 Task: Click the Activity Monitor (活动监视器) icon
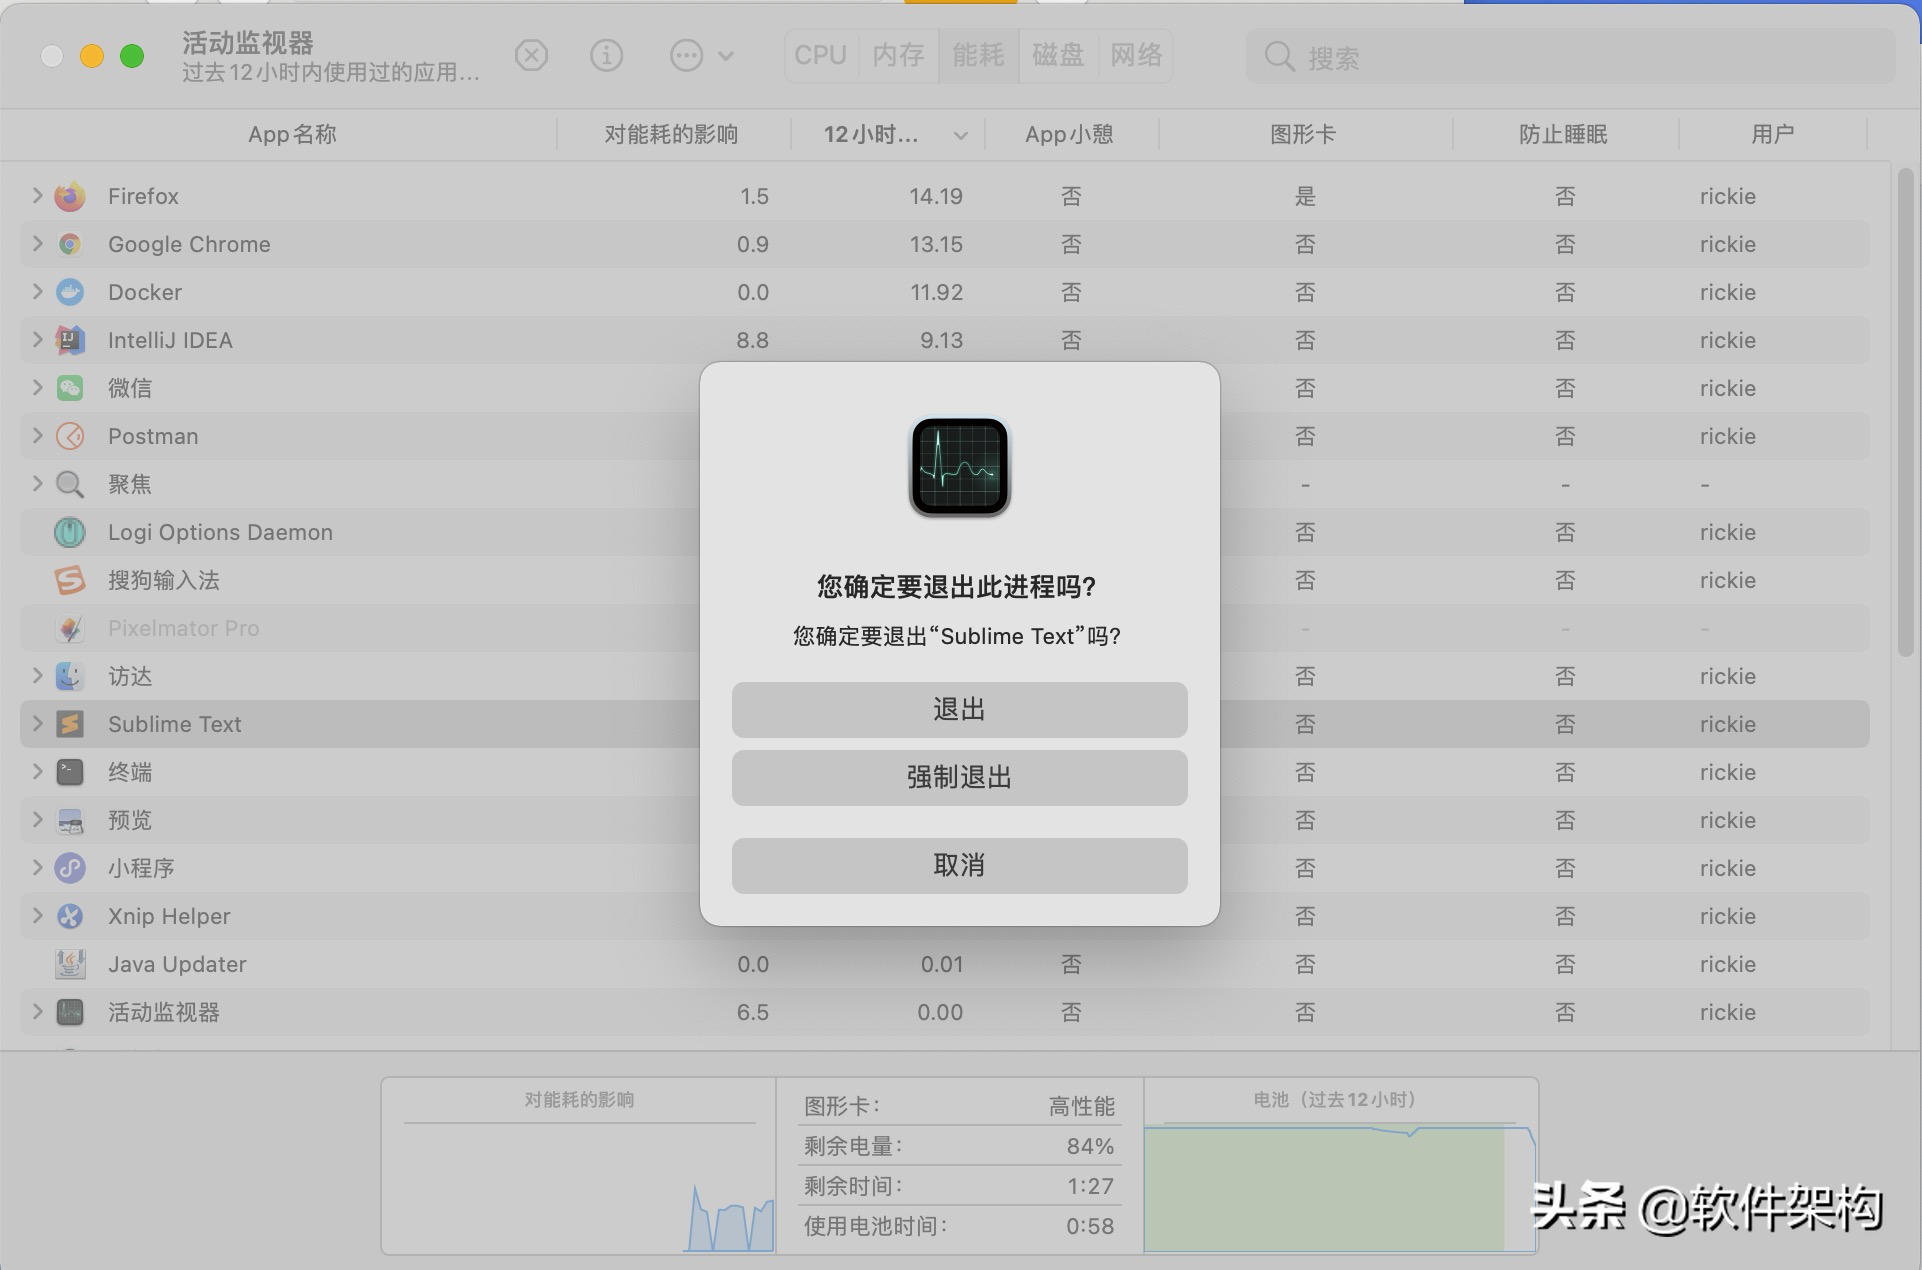(69, 1011)
